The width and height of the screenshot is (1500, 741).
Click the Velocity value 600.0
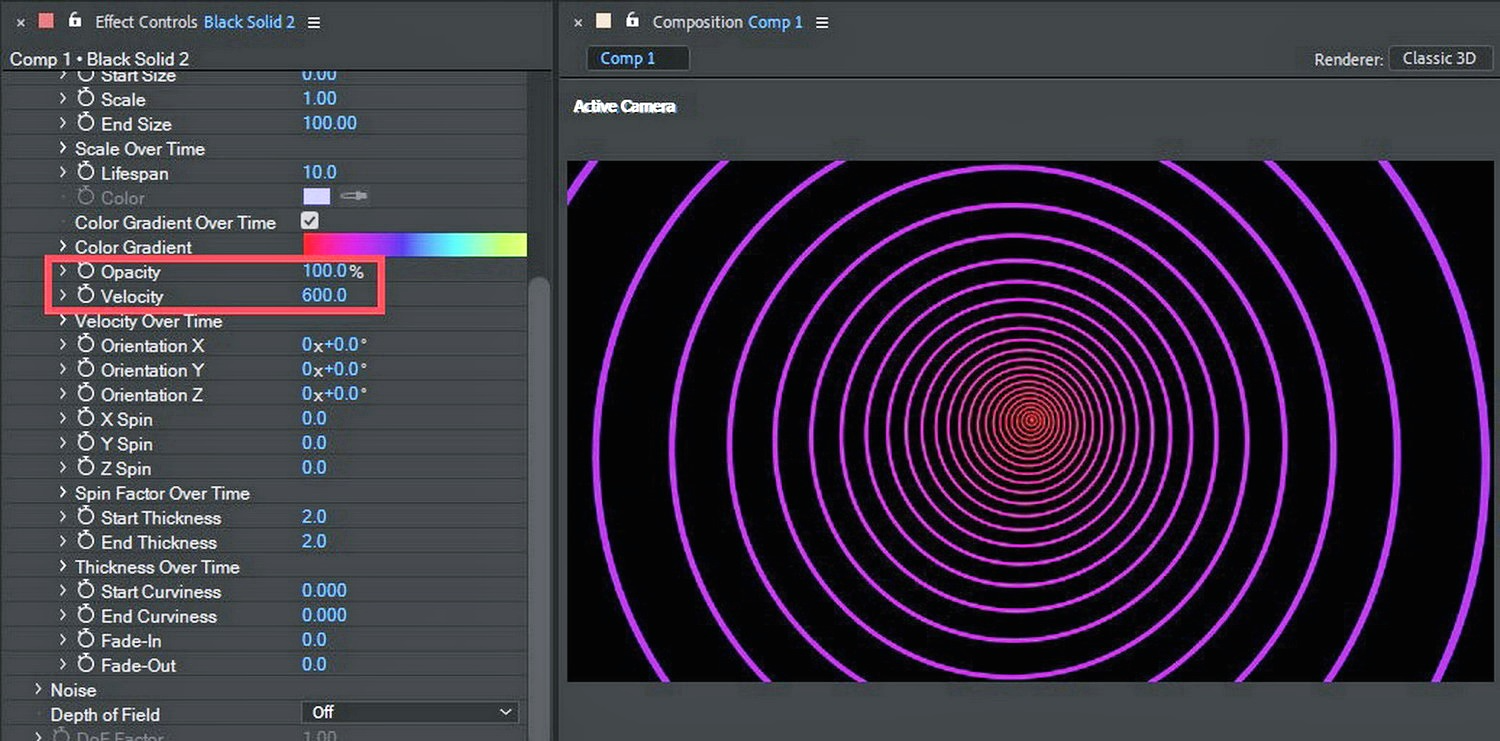(x=325, y=295)
